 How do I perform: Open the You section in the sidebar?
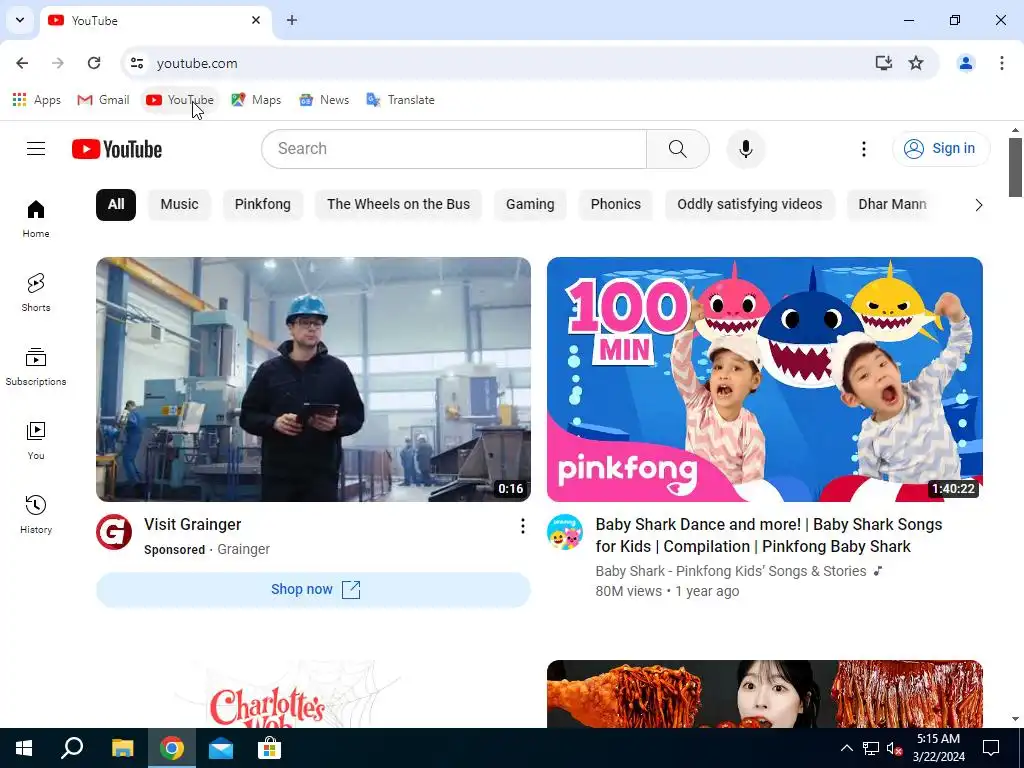coord(36,441)
